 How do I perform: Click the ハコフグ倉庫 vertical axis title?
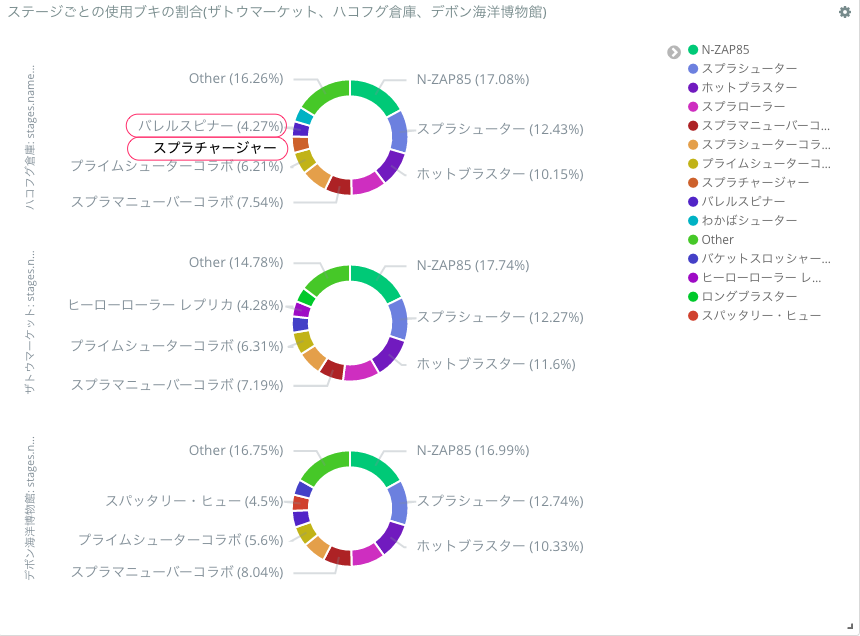click(30, 137)
